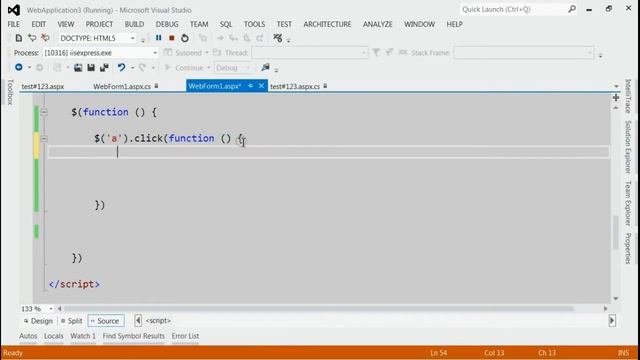
Task: Collapse the outer $(function block
Action: 44,112
